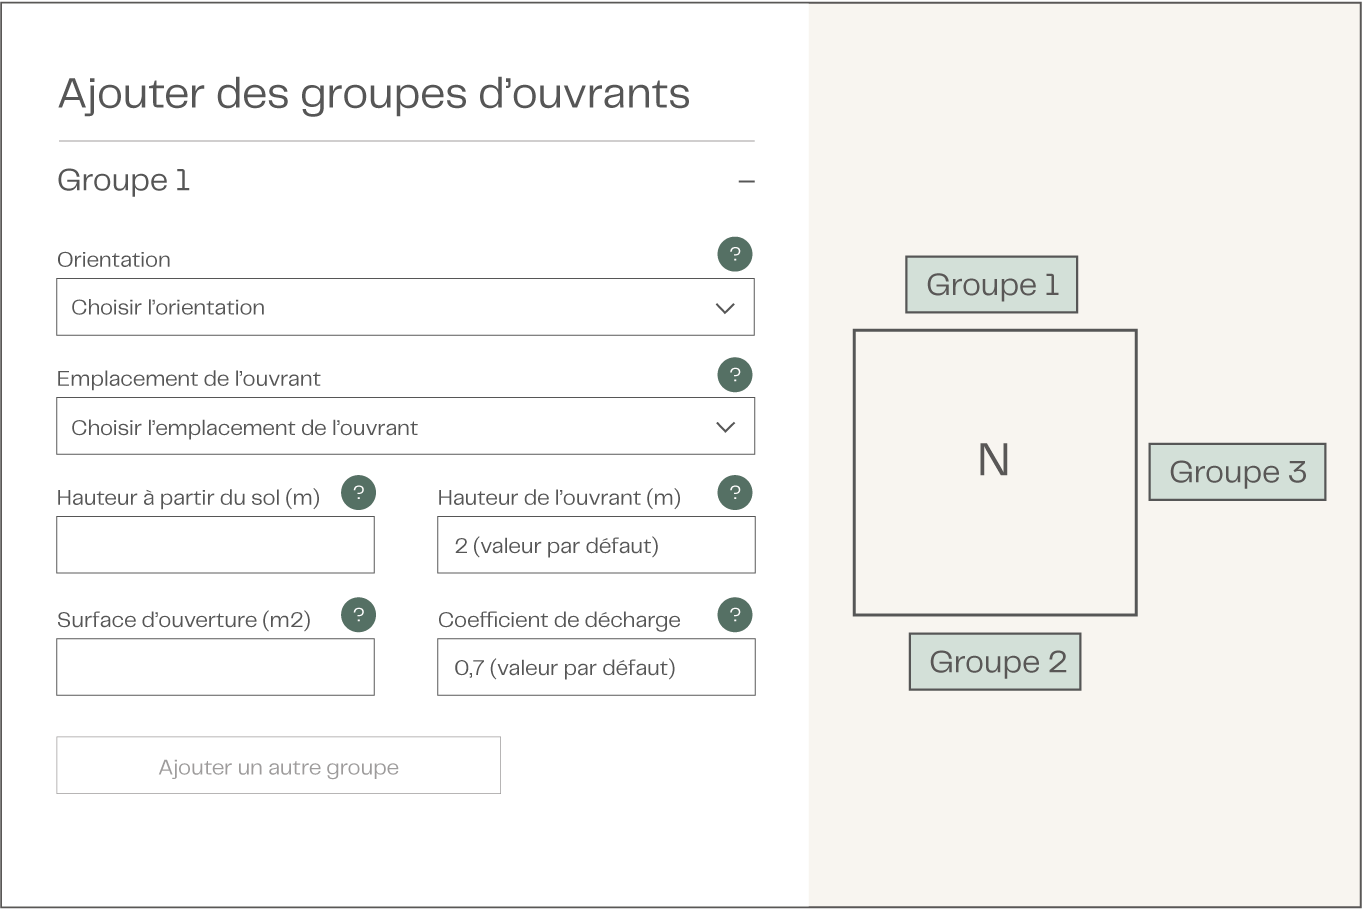Select the Coefficient de décharge input
1362x910 pixels.
tap(596, 667)
